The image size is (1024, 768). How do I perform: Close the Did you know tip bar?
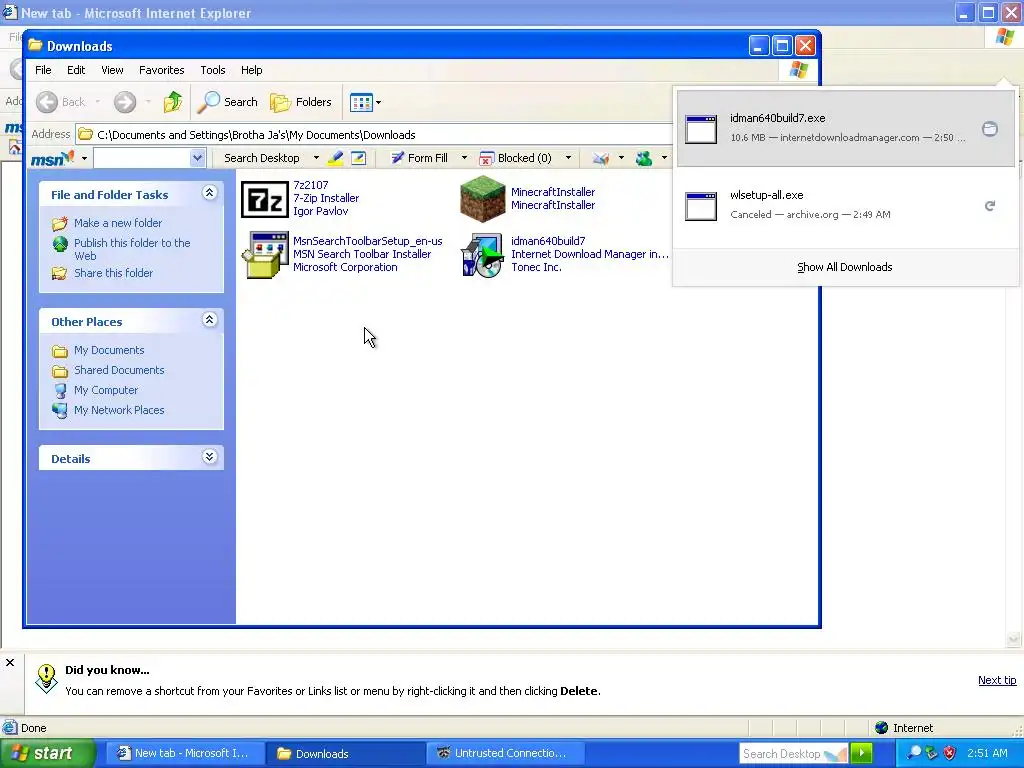click(10, 662)
